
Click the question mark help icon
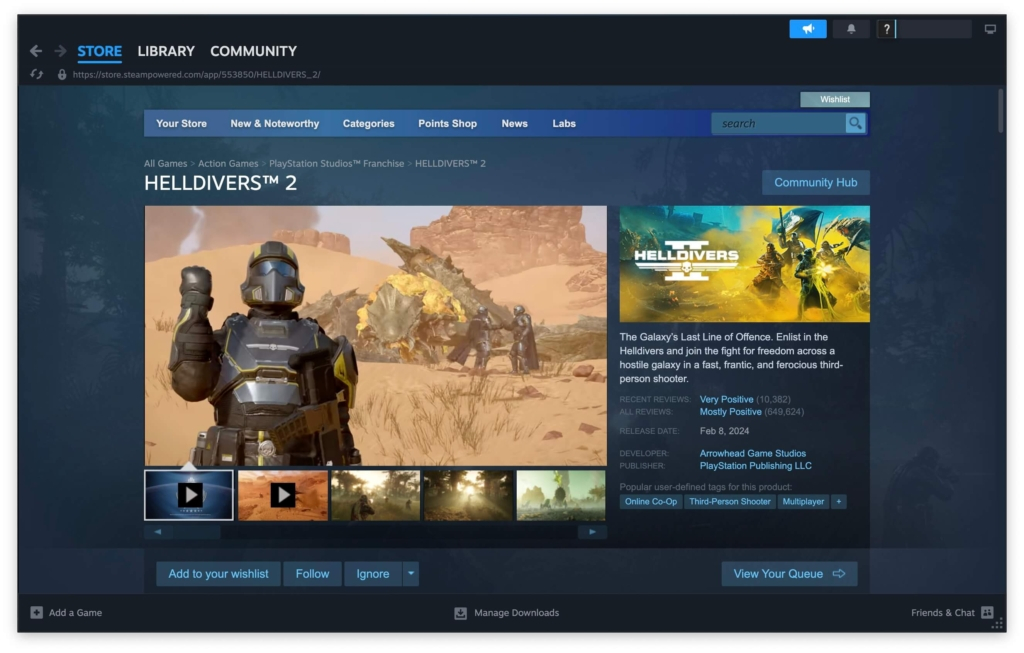pos(886,29)
